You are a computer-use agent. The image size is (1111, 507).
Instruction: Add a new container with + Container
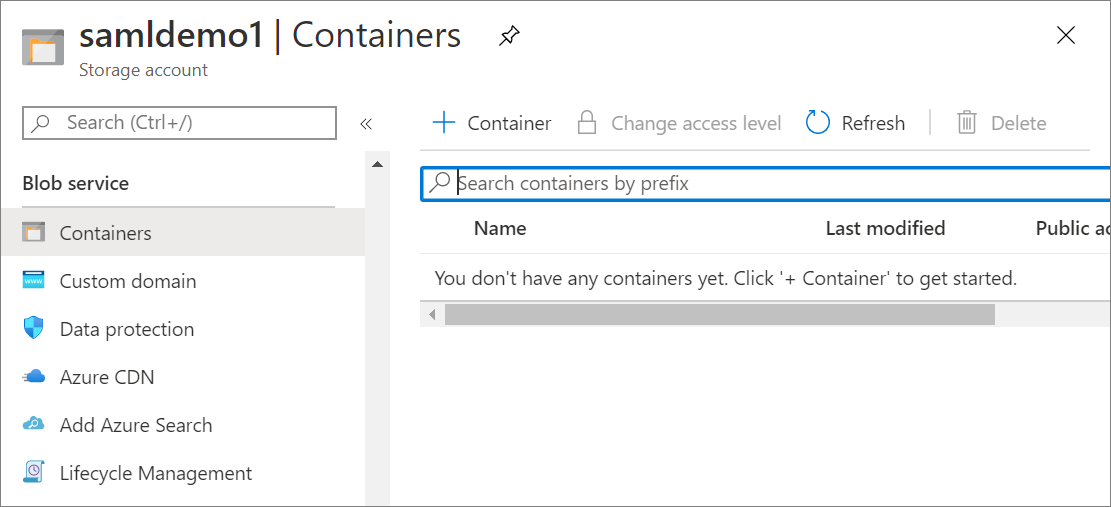(x=491, y=123)
